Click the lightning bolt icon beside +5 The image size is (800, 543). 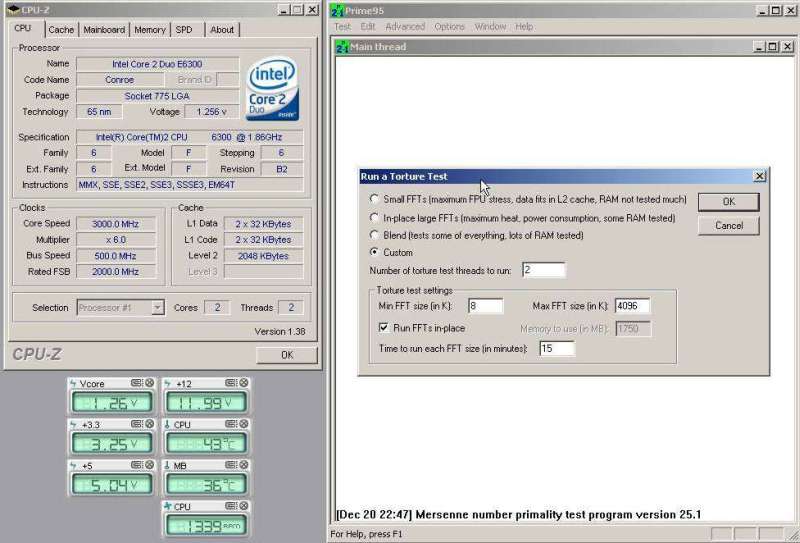tap(73, 465)
